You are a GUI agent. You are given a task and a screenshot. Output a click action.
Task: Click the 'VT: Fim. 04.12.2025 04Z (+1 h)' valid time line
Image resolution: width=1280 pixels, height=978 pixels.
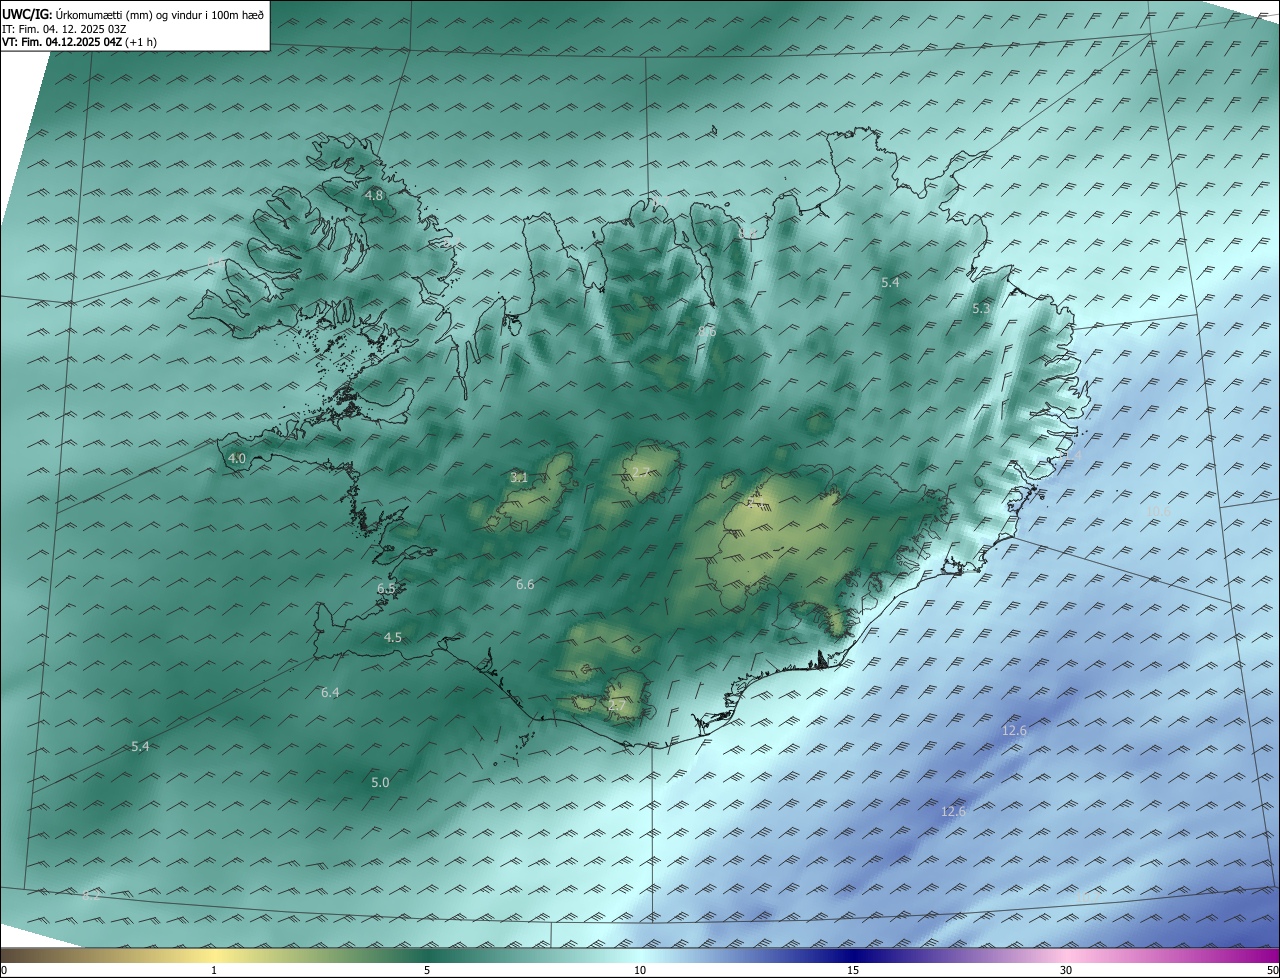coord(79,42)
